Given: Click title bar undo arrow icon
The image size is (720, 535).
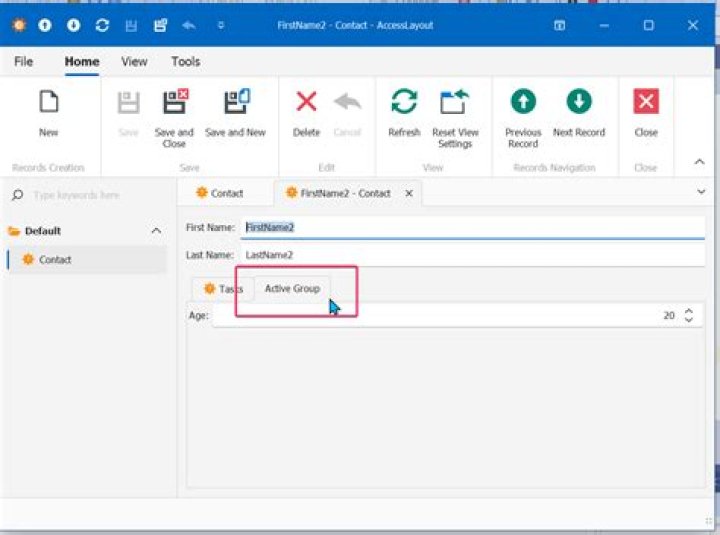Looking at the screenshot, I should 189,25.
